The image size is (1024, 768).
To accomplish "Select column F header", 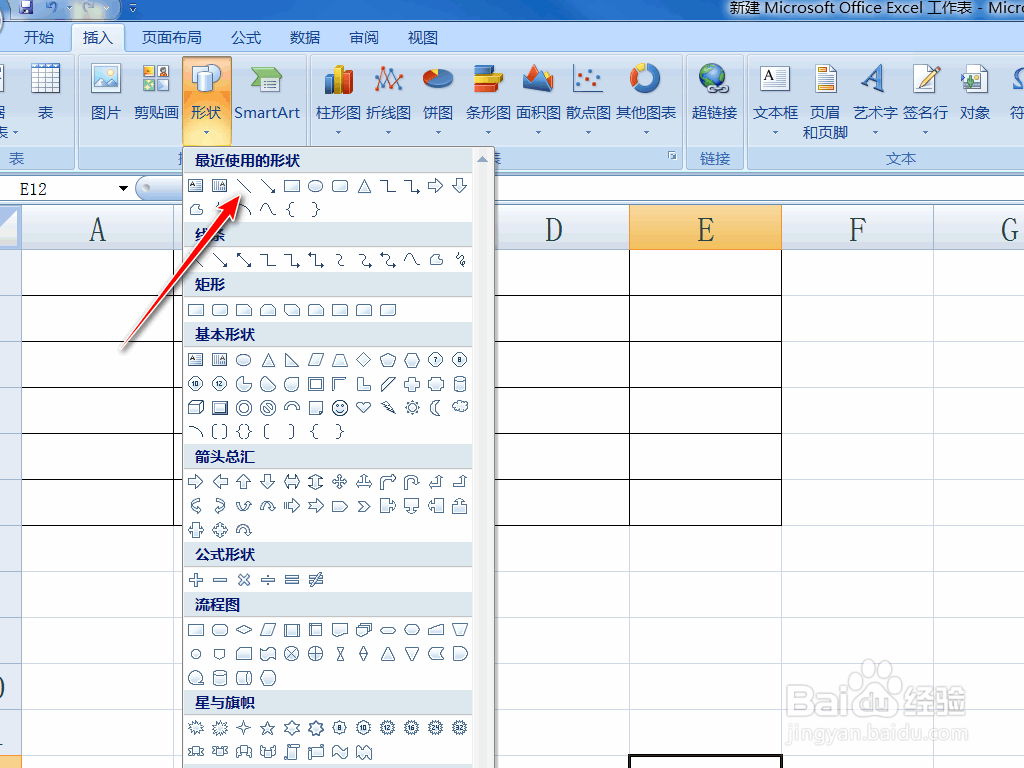I will tap(857, 228).
